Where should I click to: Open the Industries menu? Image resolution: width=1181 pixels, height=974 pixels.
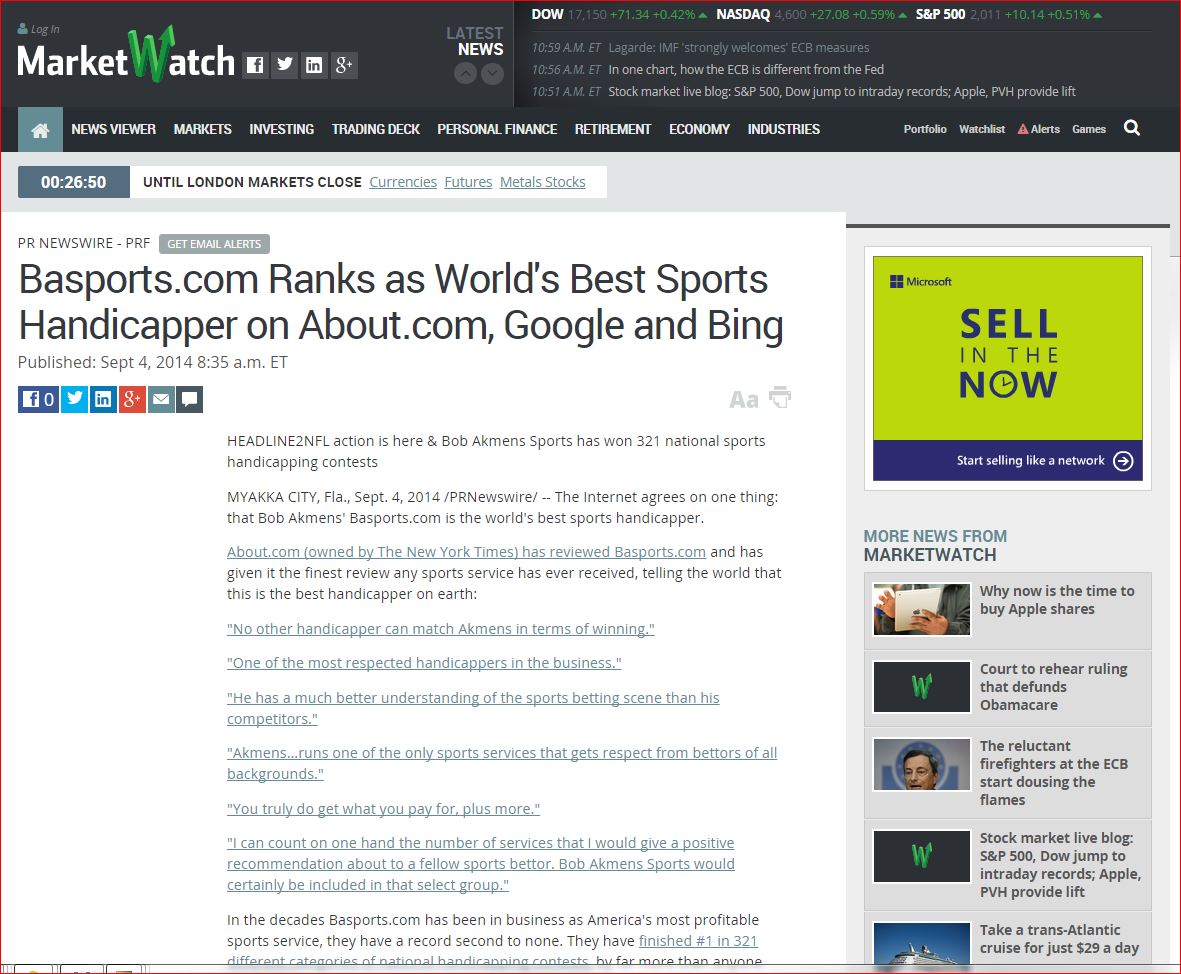click(784, 130)
